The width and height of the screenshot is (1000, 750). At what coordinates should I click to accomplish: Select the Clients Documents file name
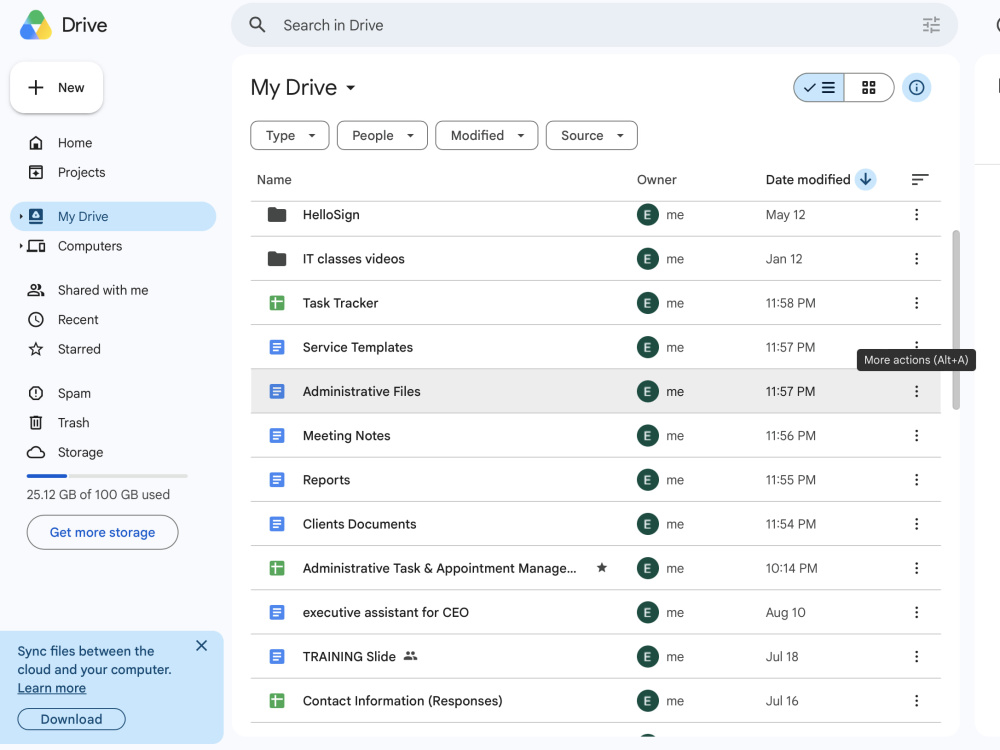tap(359, 524)
